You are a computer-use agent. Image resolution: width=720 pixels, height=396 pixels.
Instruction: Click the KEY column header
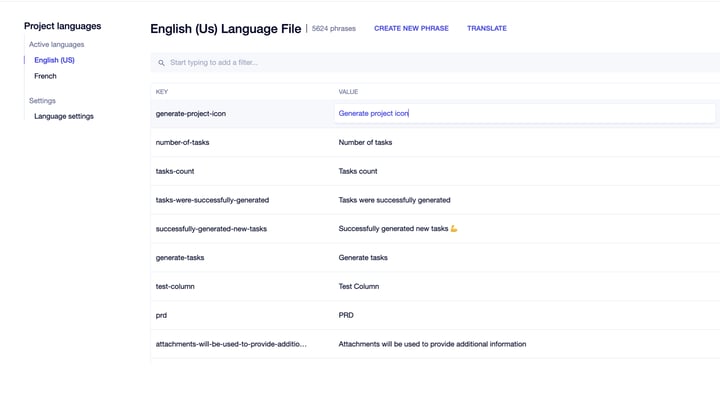162,92
